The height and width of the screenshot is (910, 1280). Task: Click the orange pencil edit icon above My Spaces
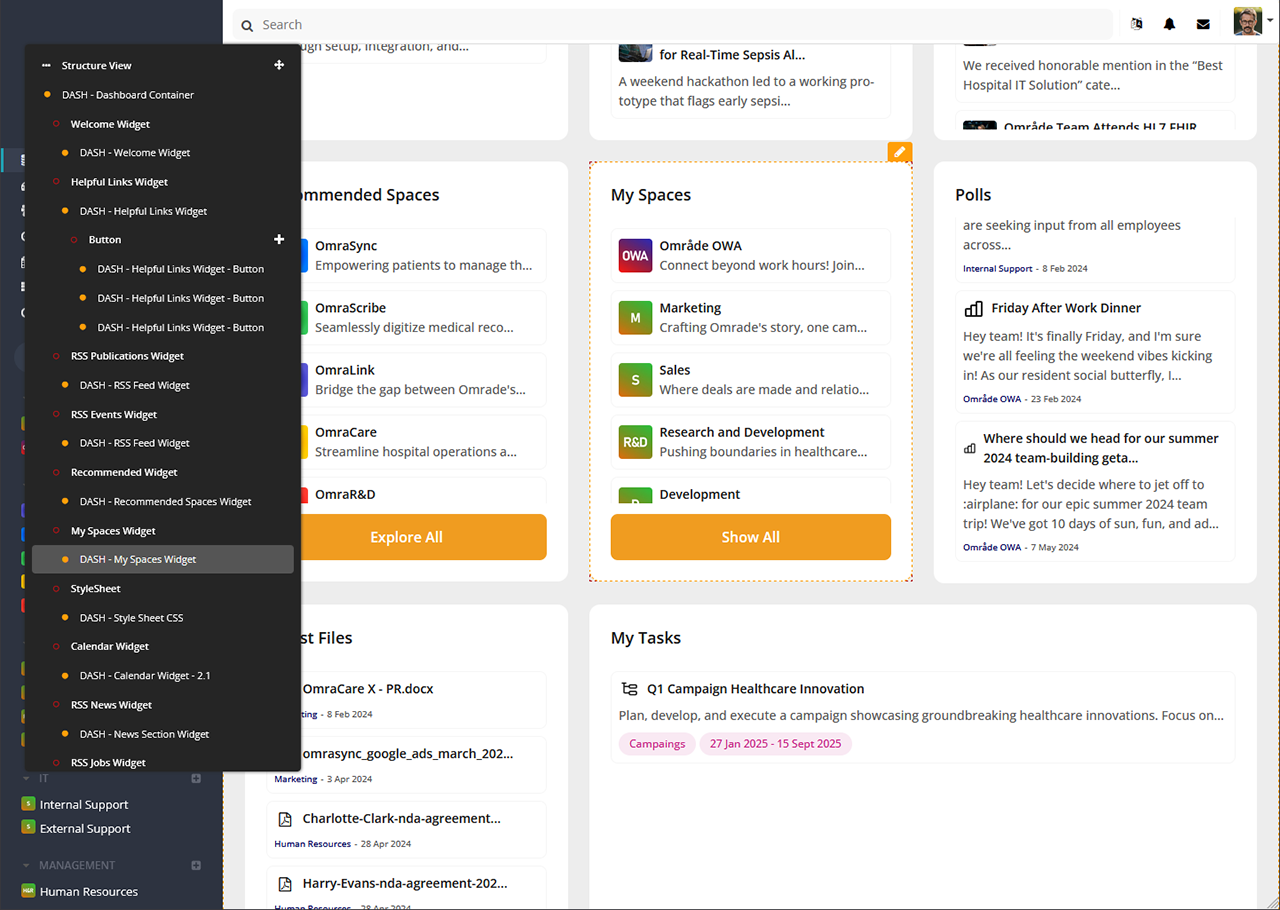tap(899, 152)
